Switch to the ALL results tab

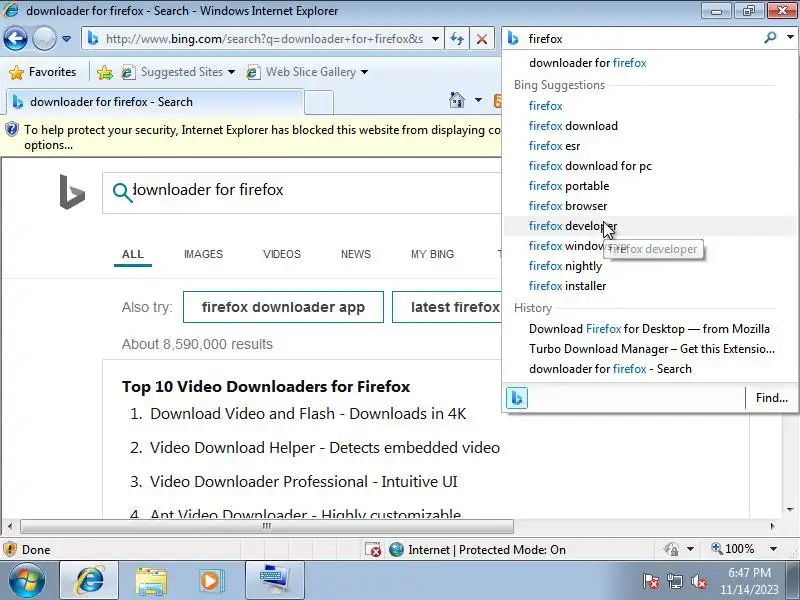tap(133, 254)
